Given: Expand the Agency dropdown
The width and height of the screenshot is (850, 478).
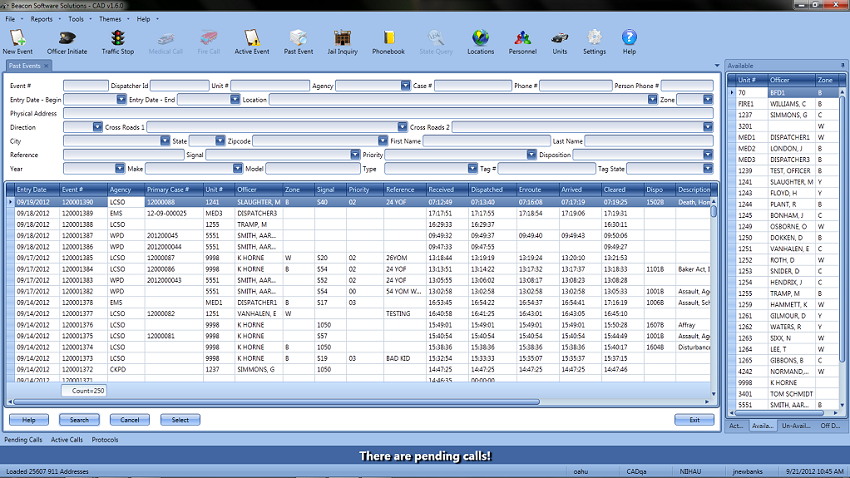Looking at the screenshot, I should coord(406,86).
